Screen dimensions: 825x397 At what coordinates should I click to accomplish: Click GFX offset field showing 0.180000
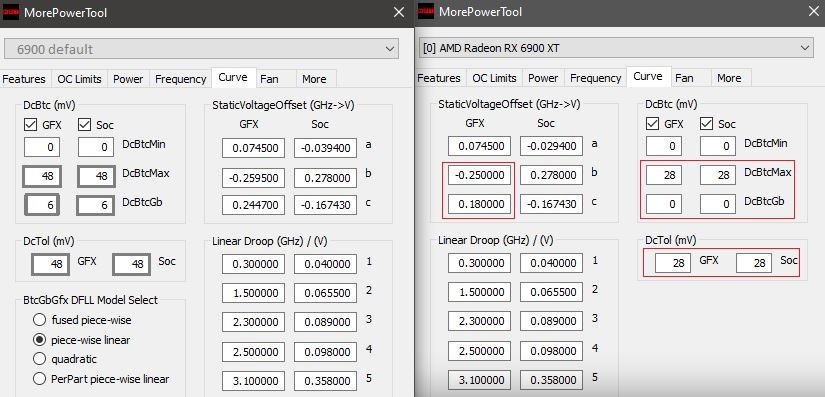point(479,203)
